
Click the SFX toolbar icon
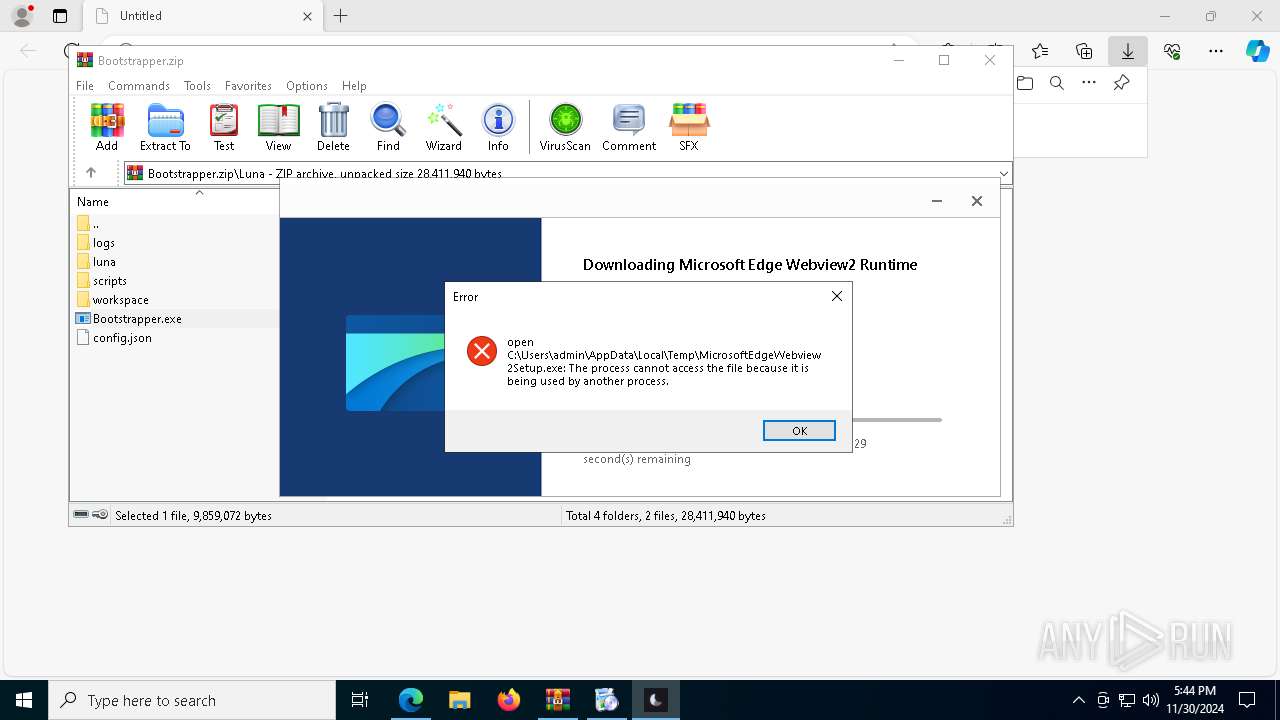(x=689, y=127)
